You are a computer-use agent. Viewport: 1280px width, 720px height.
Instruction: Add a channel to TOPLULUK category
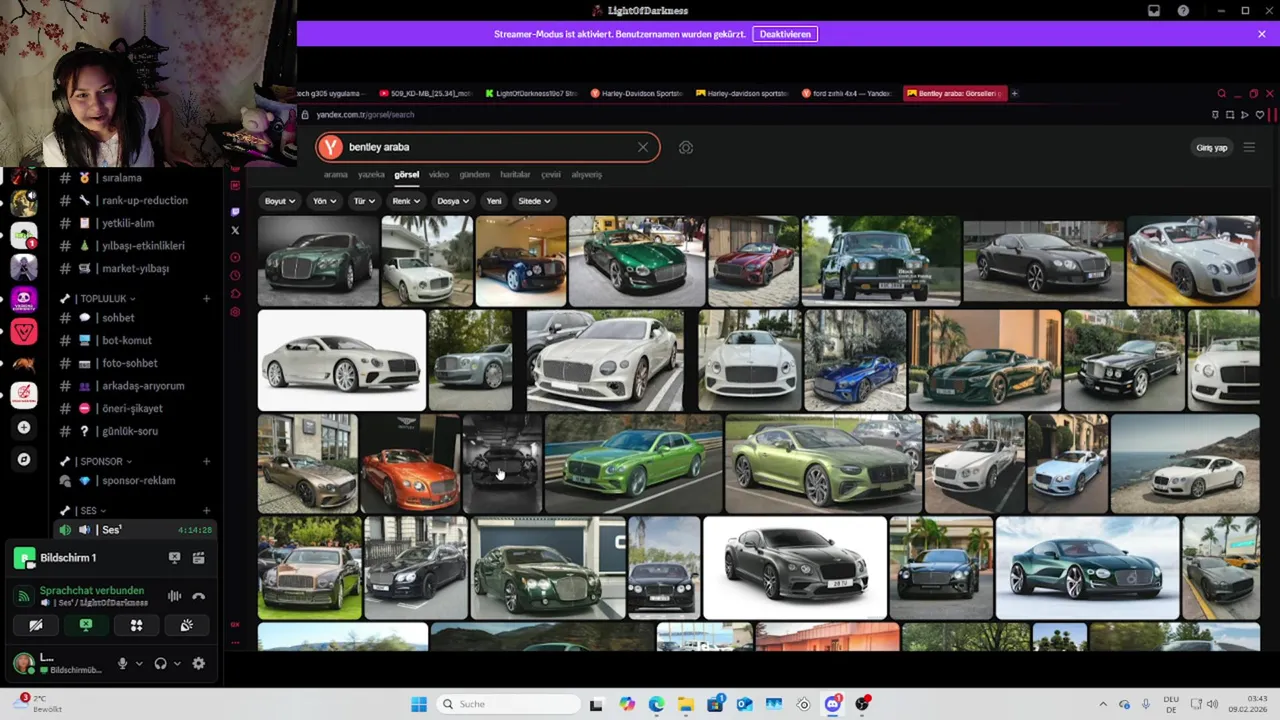tap(206, 298)
